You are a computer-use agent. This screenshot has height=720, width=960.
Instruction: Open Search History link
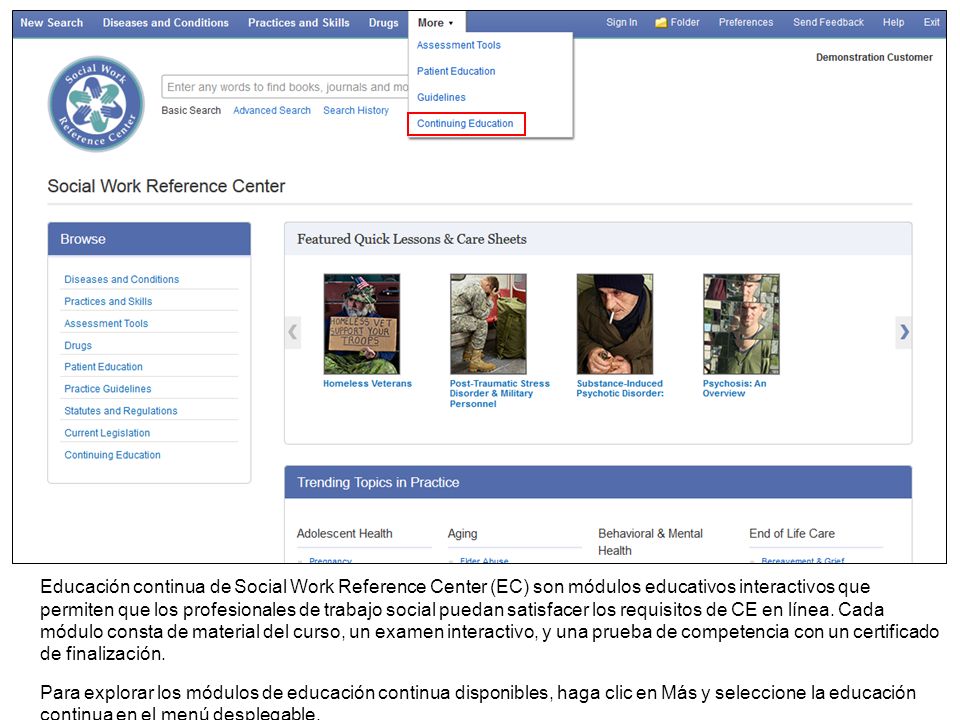pyautogui.click(x=356, y=111)
